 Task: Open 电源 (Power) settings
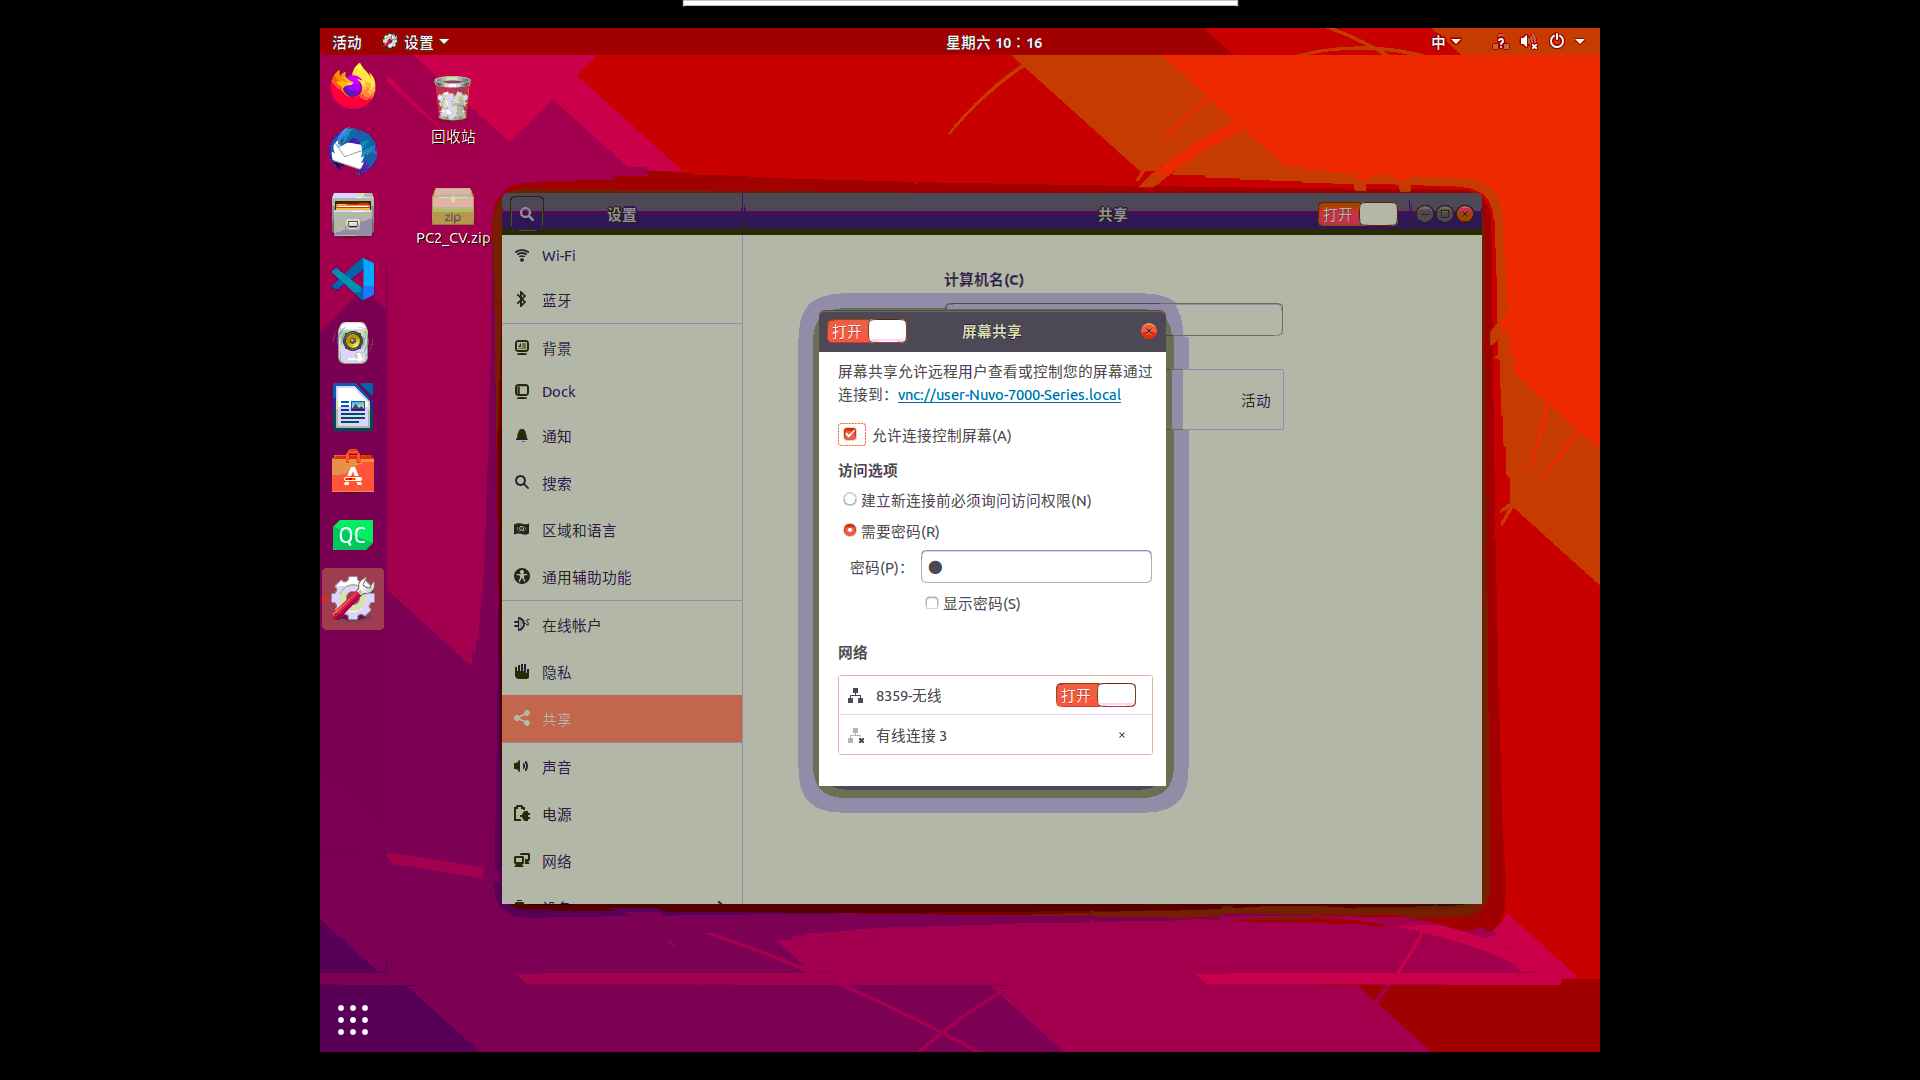(x=557, y=814)
